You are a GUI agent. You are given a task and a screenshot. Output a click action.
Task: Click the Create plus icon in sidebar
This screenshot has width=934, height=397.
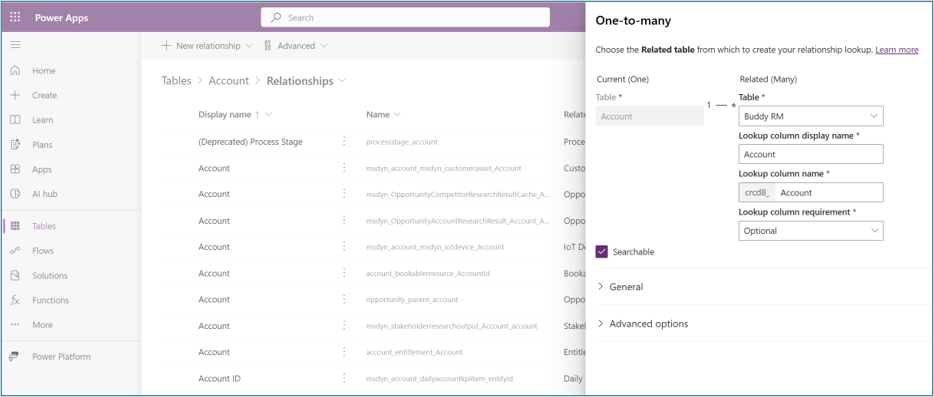point(15,95)
